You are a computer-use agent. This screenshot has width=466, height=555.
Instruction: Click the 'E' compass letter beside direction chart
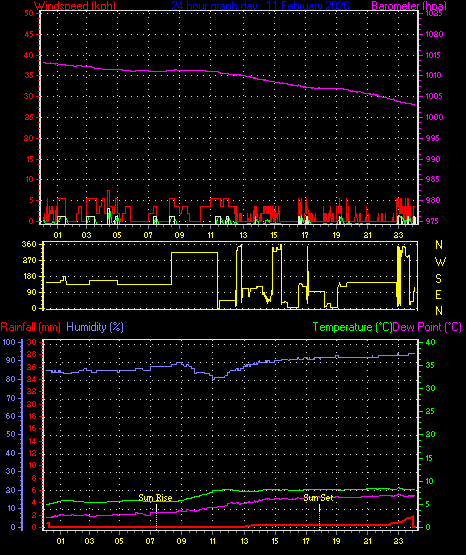tap(438, 294)
